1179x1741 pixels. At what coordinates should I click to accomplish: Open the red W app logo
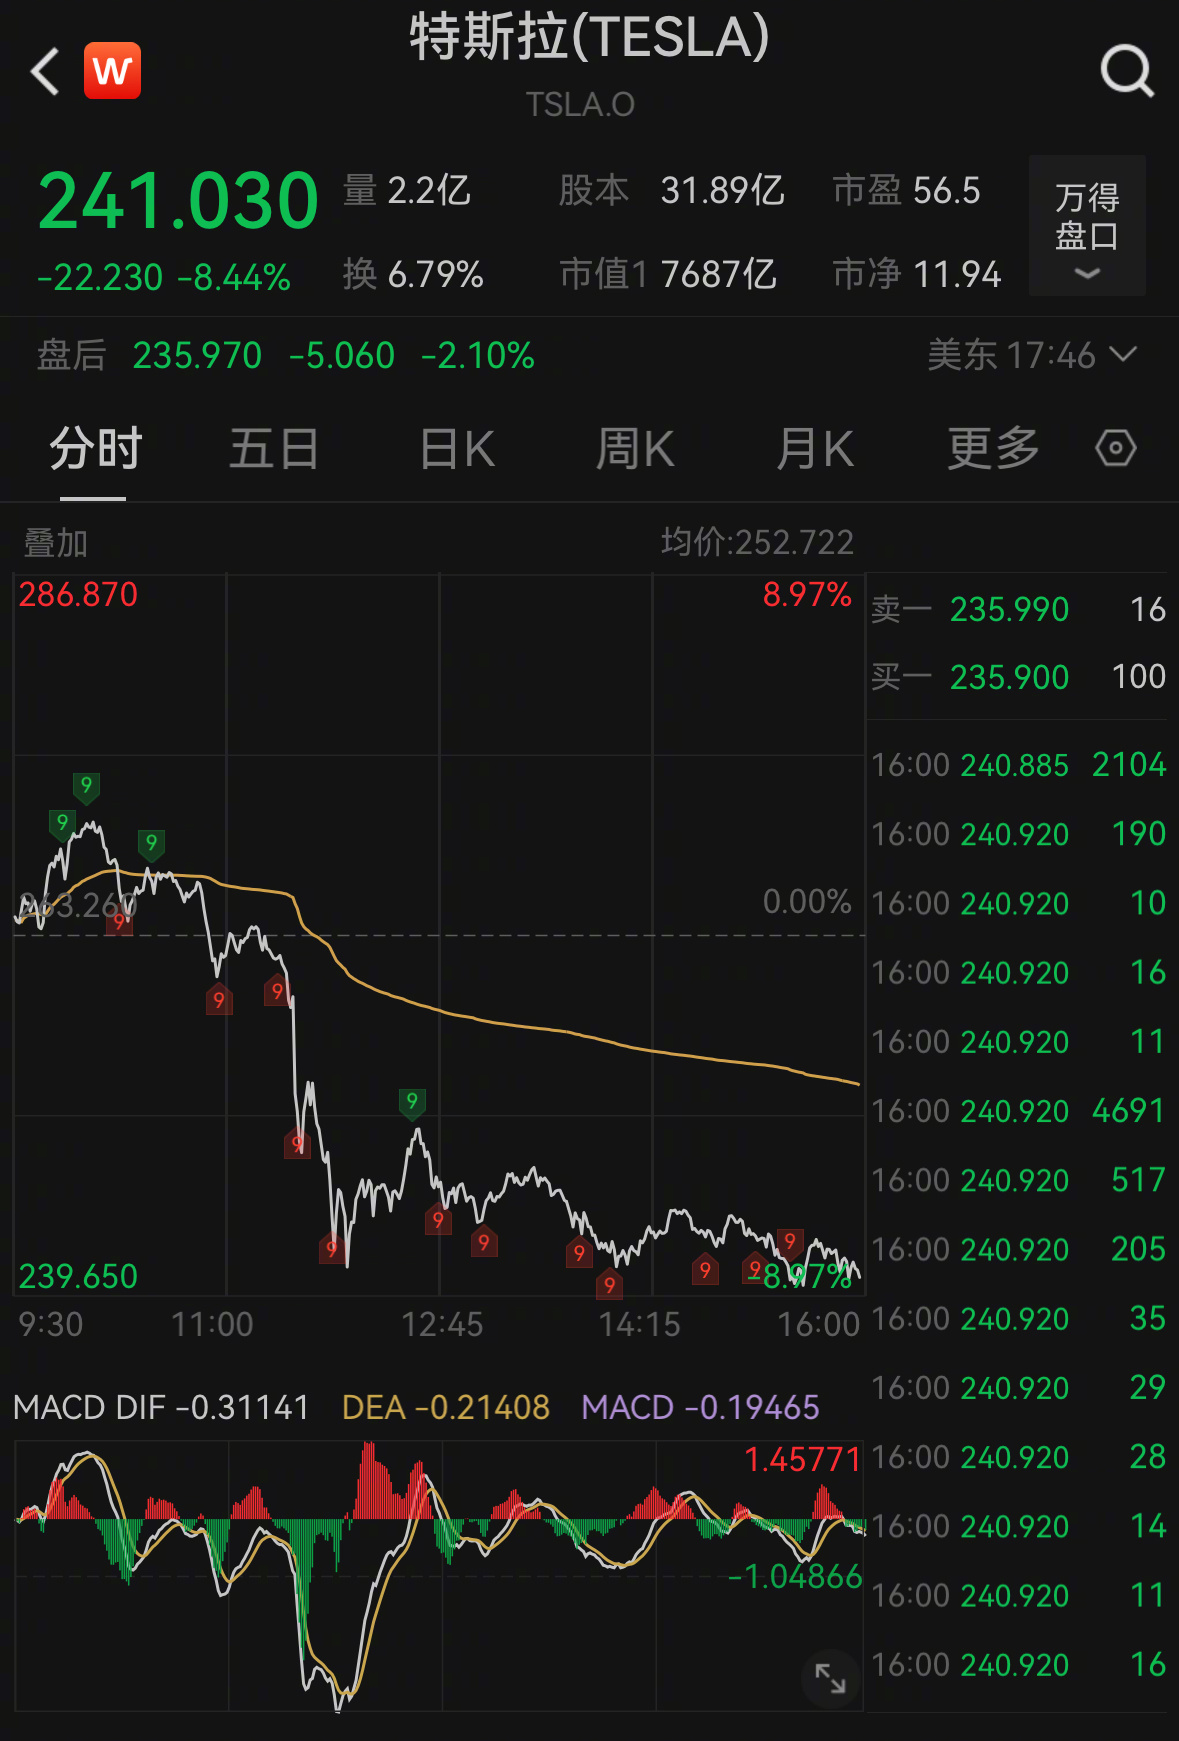(112, 71)
